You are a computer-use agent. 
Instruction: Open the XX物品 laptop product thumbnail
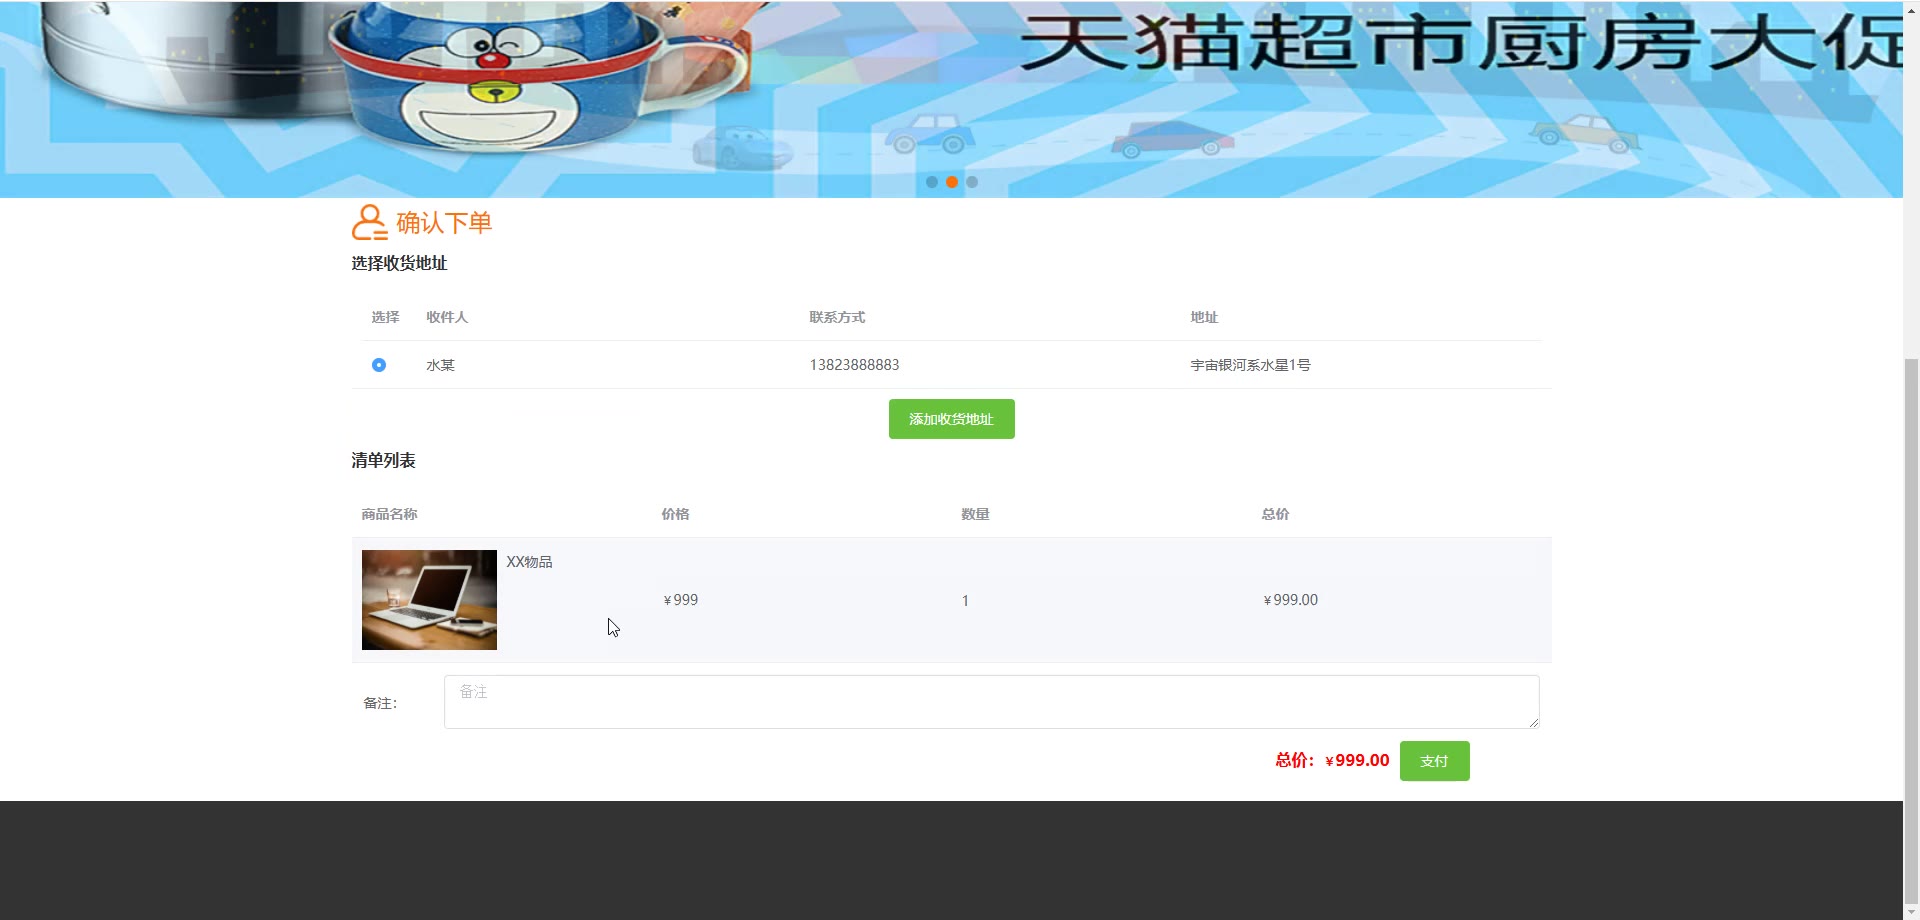[x=429, y=600]
